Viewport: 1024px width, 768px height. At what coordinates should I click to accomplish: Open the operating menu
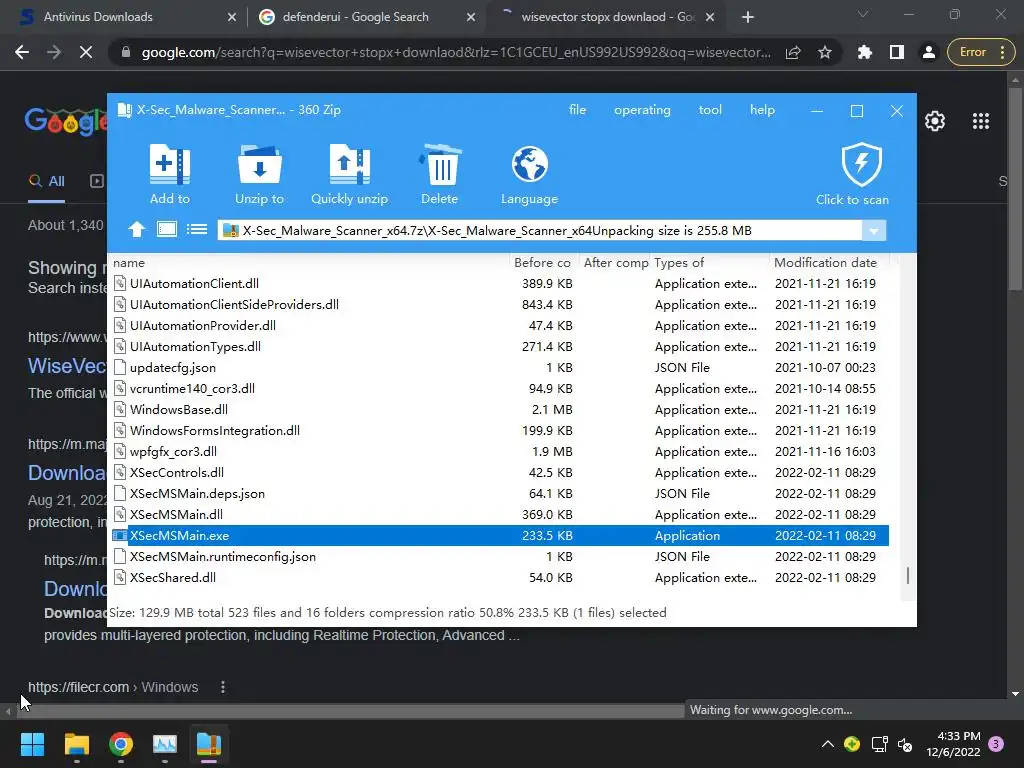click(x=642, y=110)
